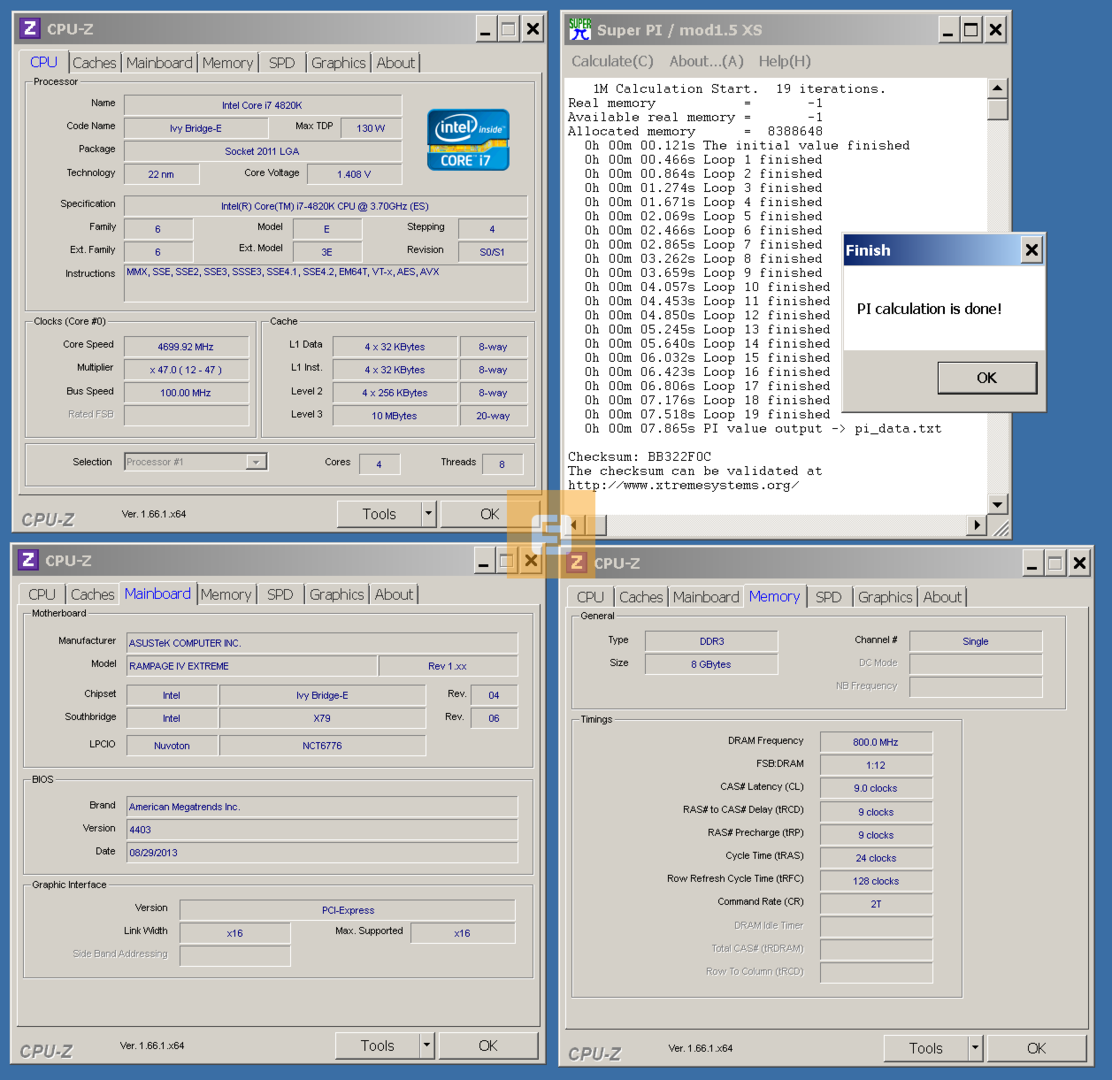This screenshot has height=1080, width=1112.
Task: Open Tools dropdown arrow in CPU window
Action: [428, 514]
